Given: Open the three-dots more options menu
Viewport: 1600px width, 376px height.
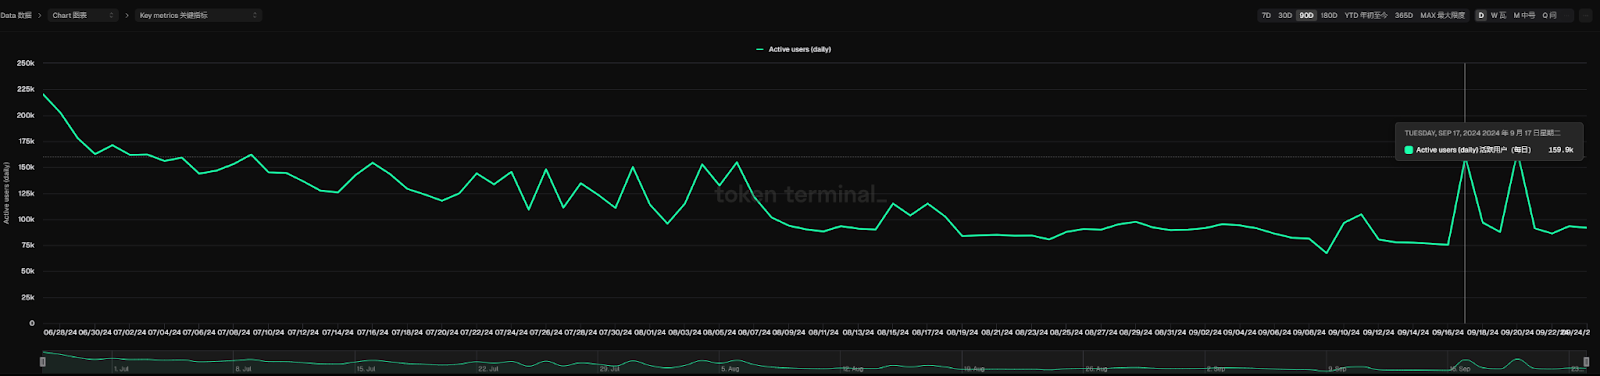Looking at the screenshot, I should (1585, 15).
